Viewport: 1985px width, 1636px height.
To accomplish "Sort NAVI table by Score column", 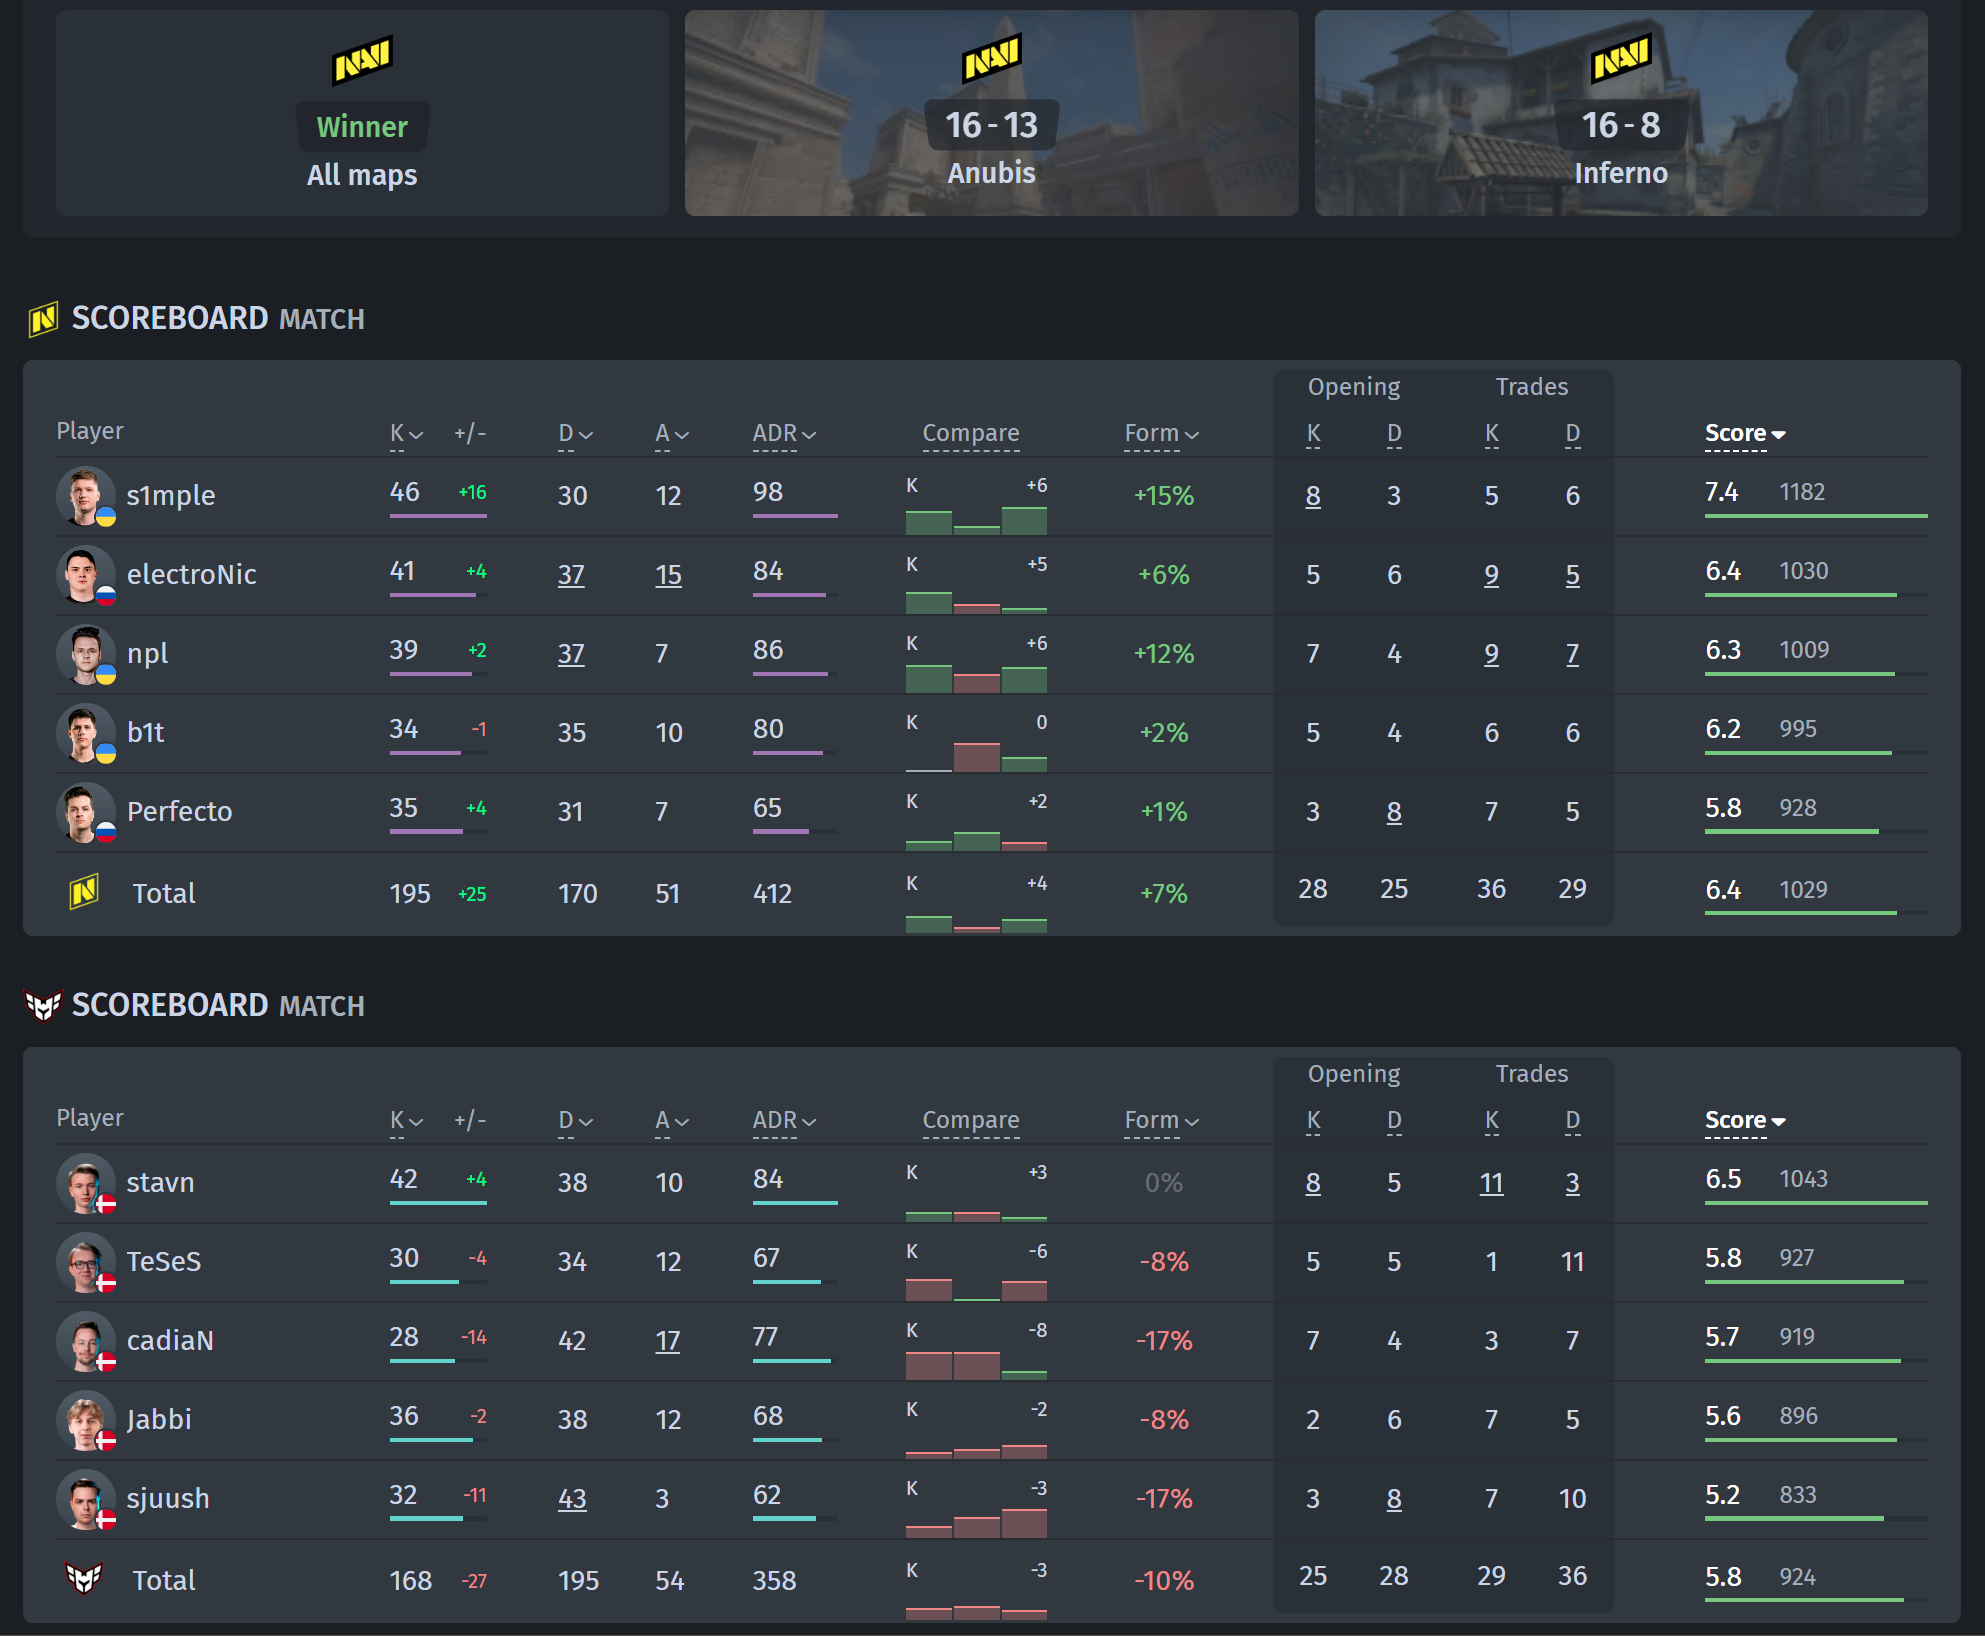I will [1745, 434].
